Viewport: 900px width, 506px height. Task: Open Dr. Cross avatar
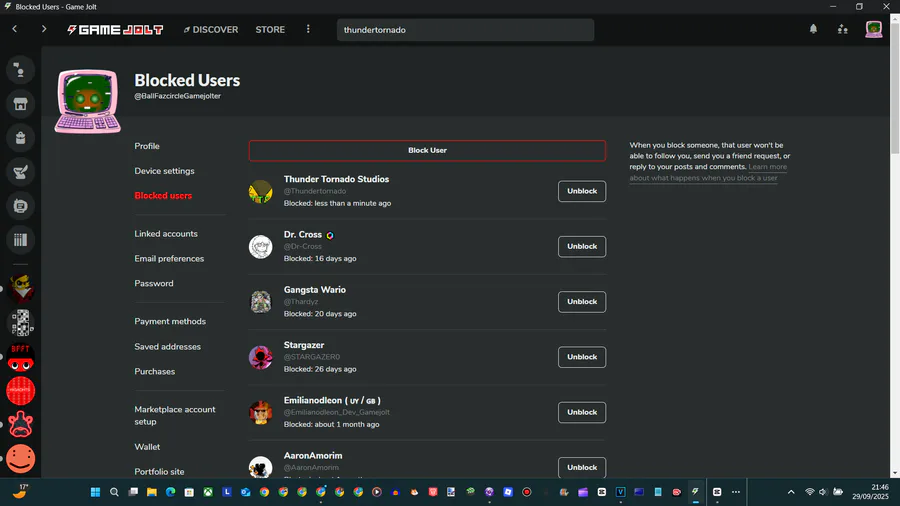tap(261, 247)
